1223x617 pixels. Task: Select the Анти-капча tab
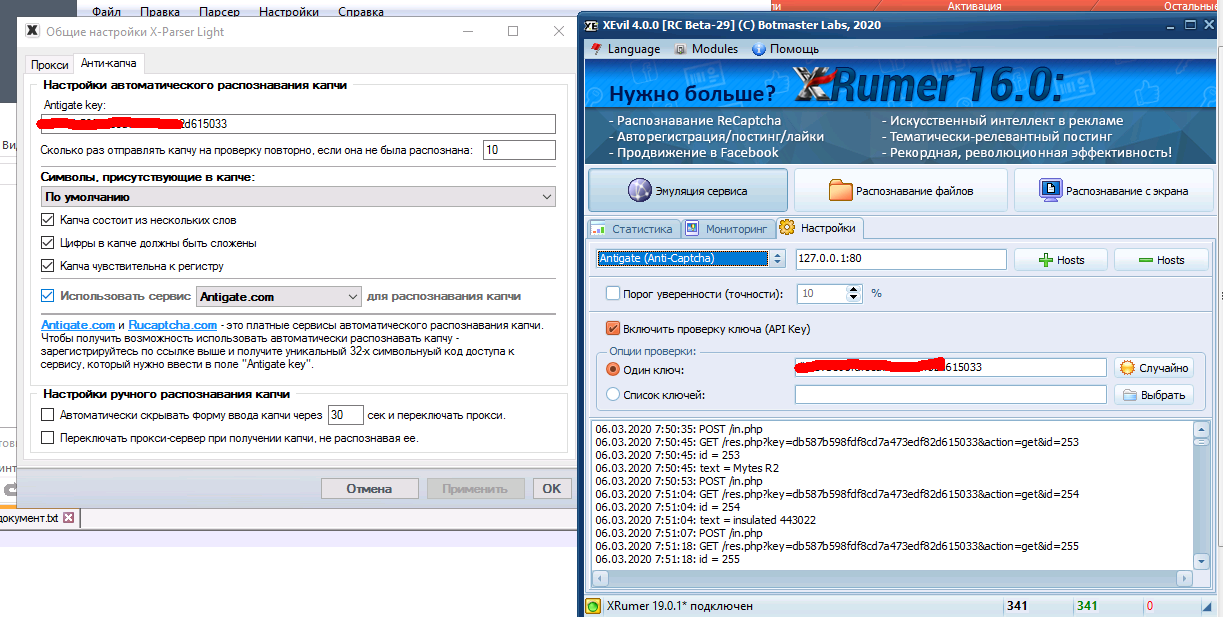(108, 64)
